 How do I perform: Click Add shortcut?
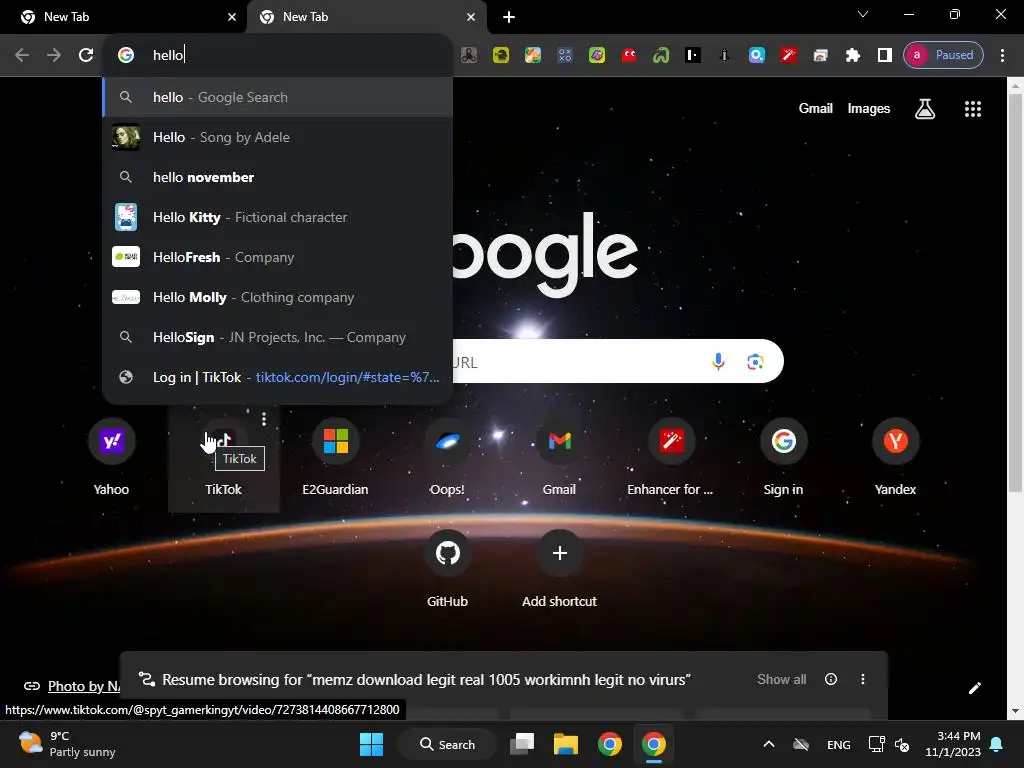(560, 570)
